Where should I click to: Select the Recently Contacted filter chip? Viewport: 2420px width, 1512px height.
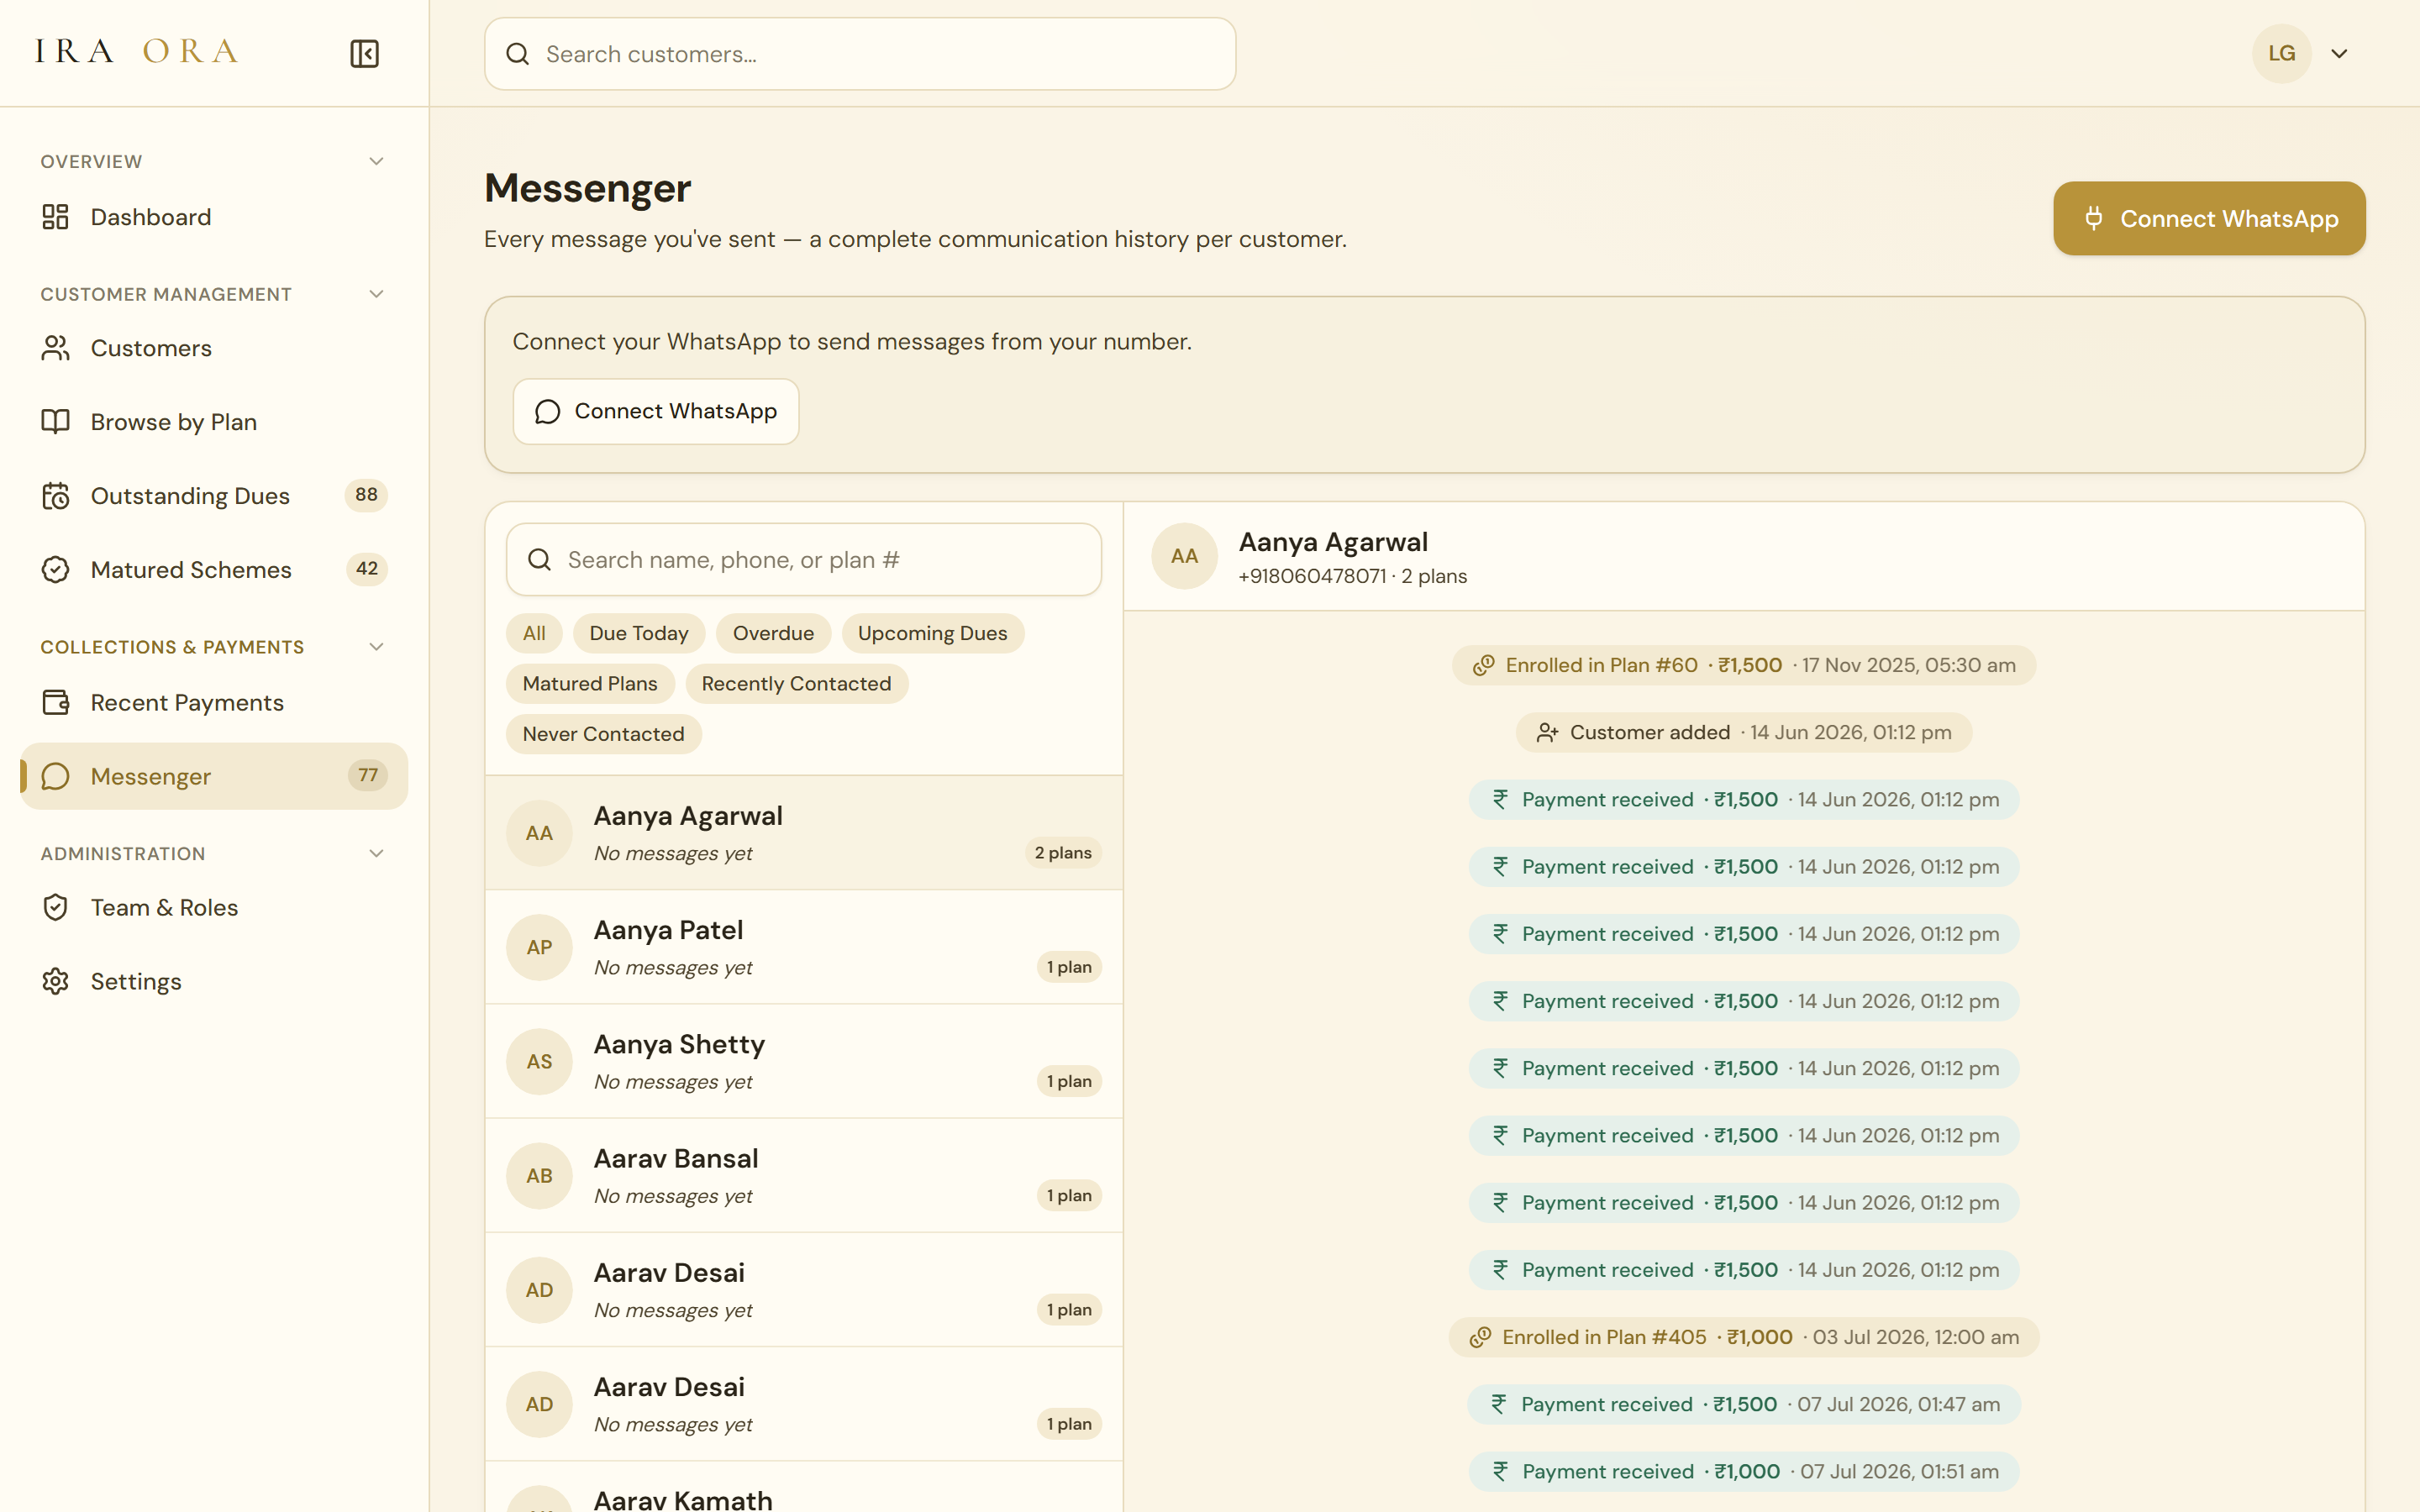796,684
